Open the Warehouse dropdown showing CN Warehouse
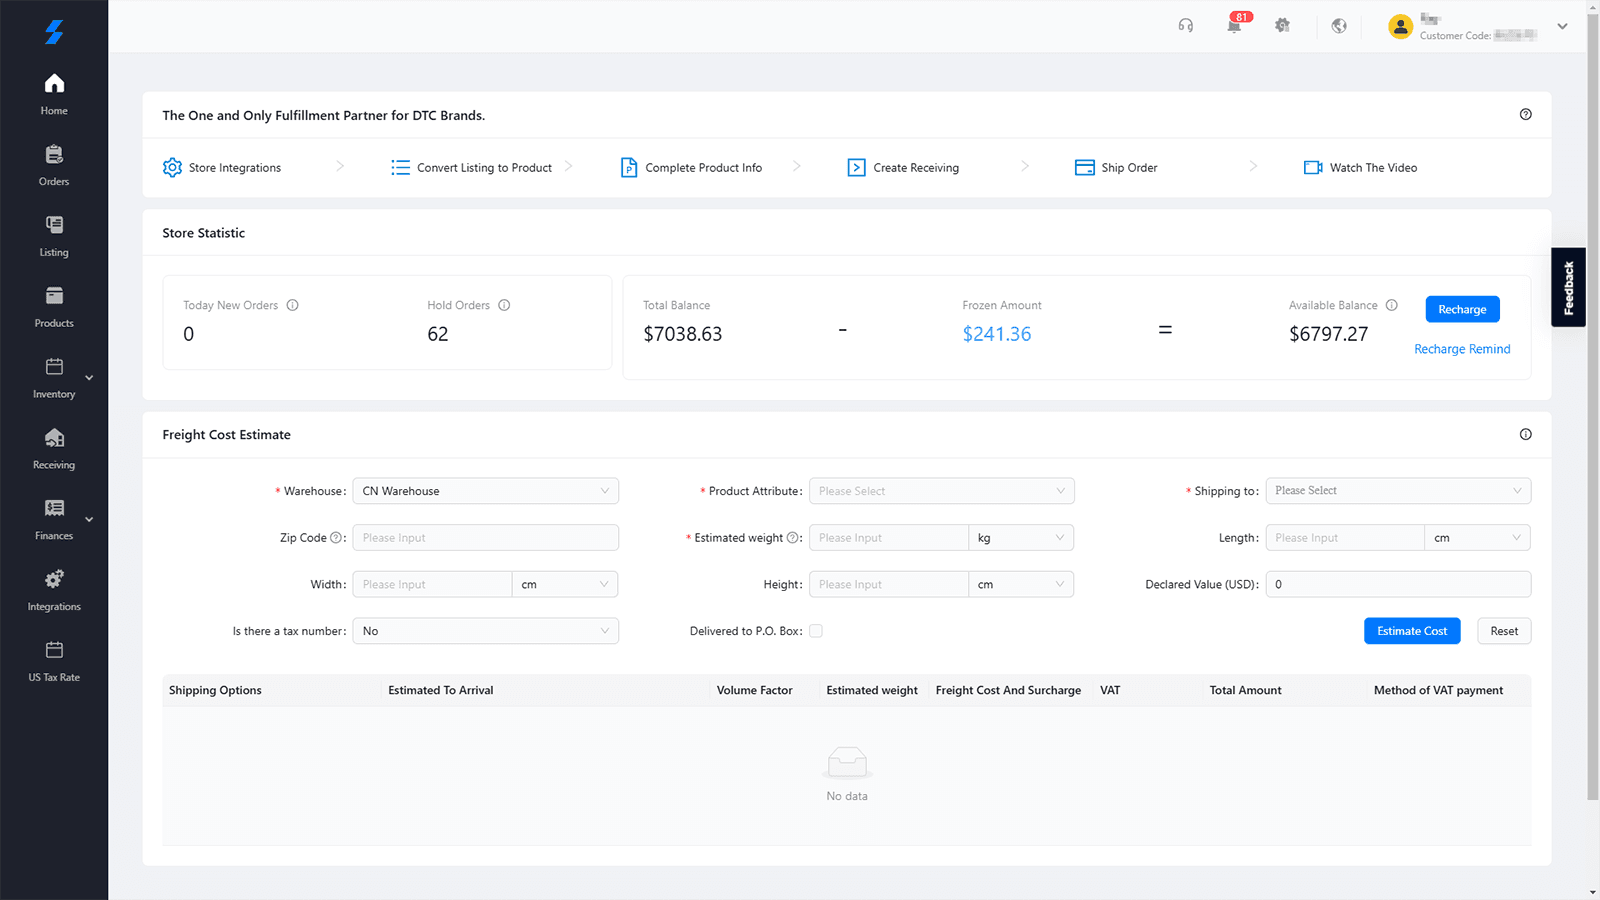The width and height of the screenshot is (1600, 900). coord(485,491)
